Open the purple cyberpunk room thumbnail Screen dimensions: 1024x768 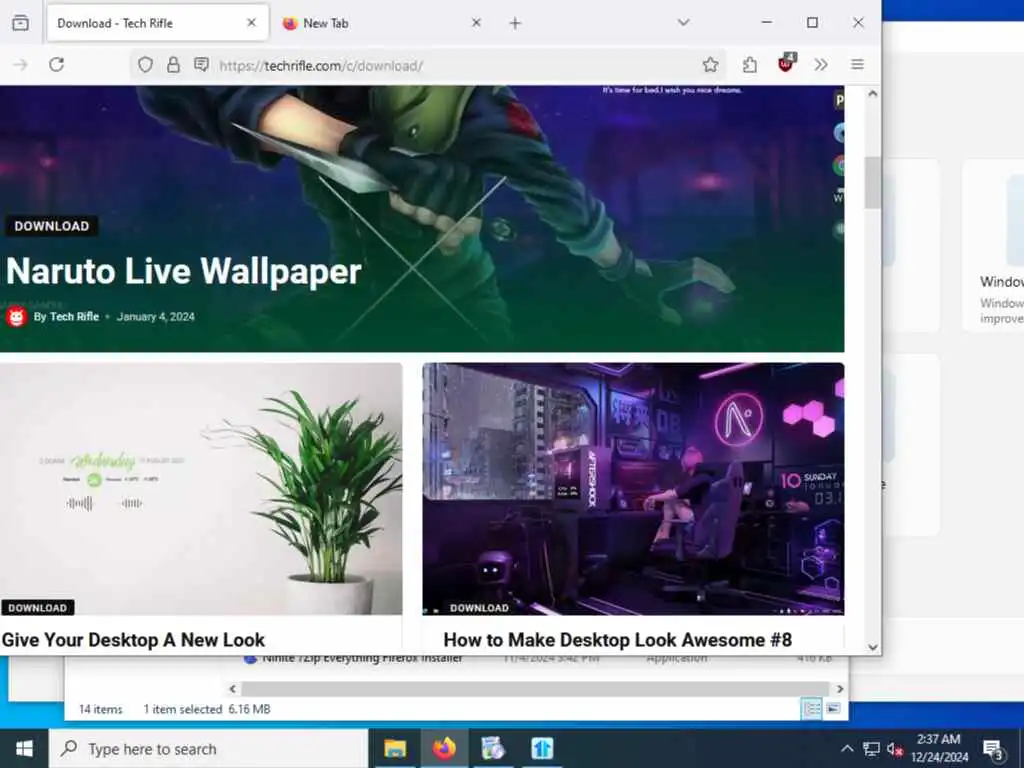(x=633, y=488)
